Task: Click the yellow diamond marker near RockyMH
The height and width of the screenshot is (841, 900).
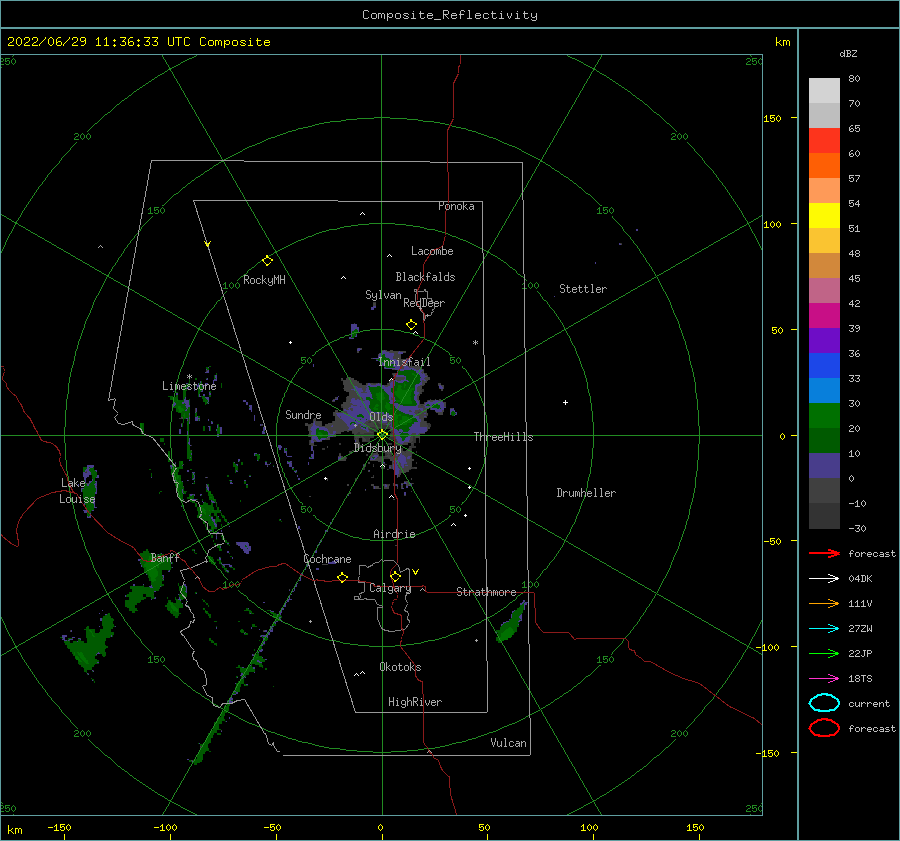Action: [x=267, y=261]
